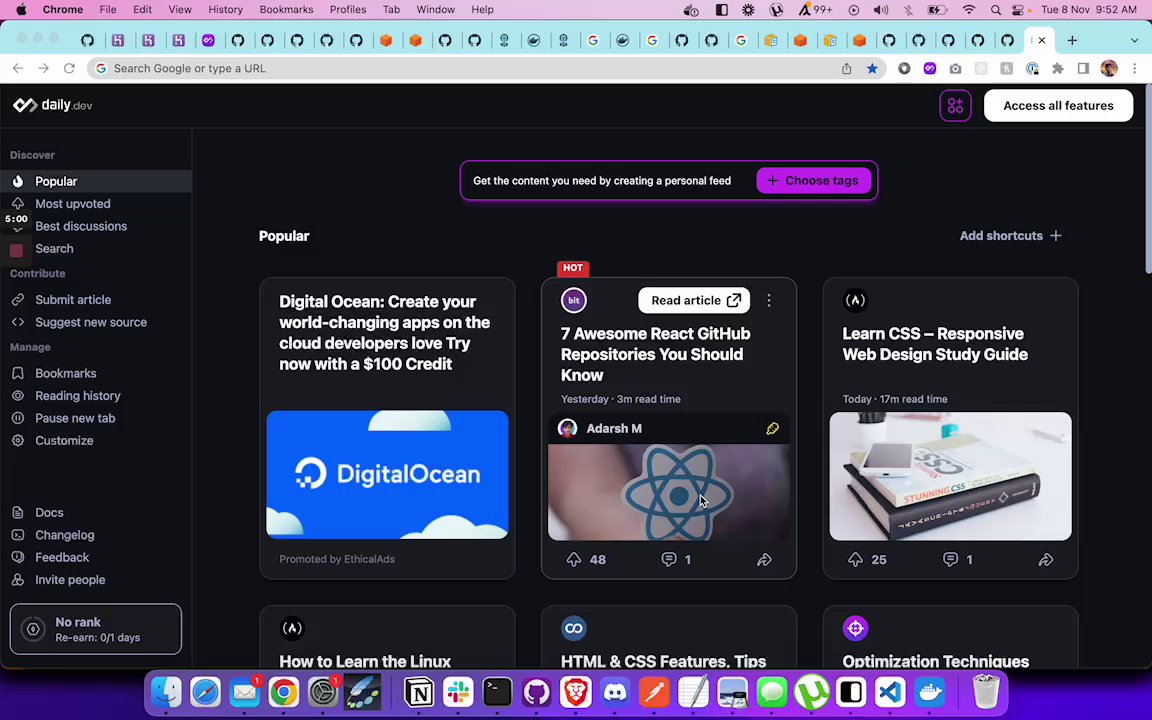
Task: Open Notion from the Dock
Action: [x=419, y=692]
